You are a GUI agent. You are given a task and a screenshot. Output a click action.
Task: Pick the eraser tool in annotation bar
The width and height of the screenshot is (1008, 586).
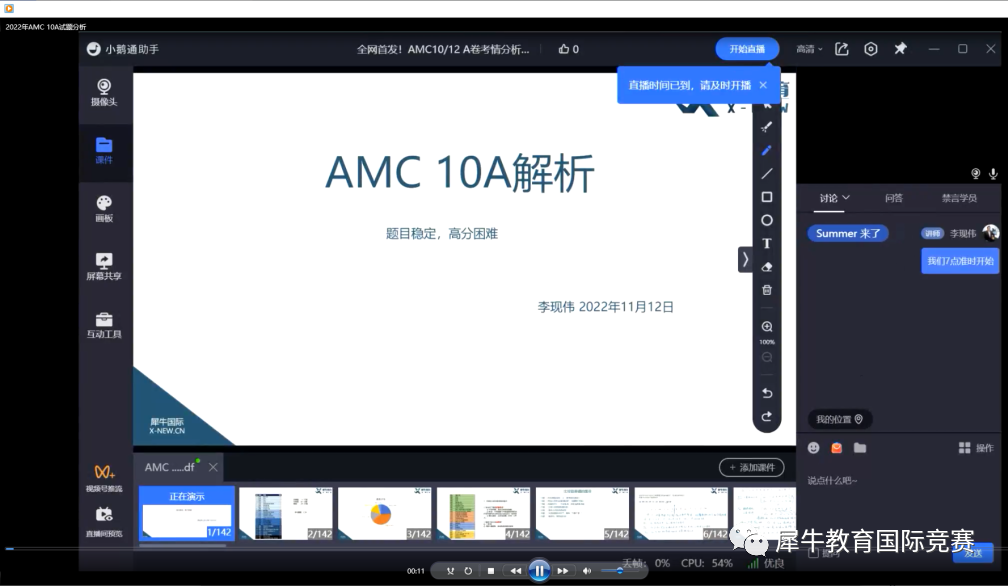pos(767,267)
